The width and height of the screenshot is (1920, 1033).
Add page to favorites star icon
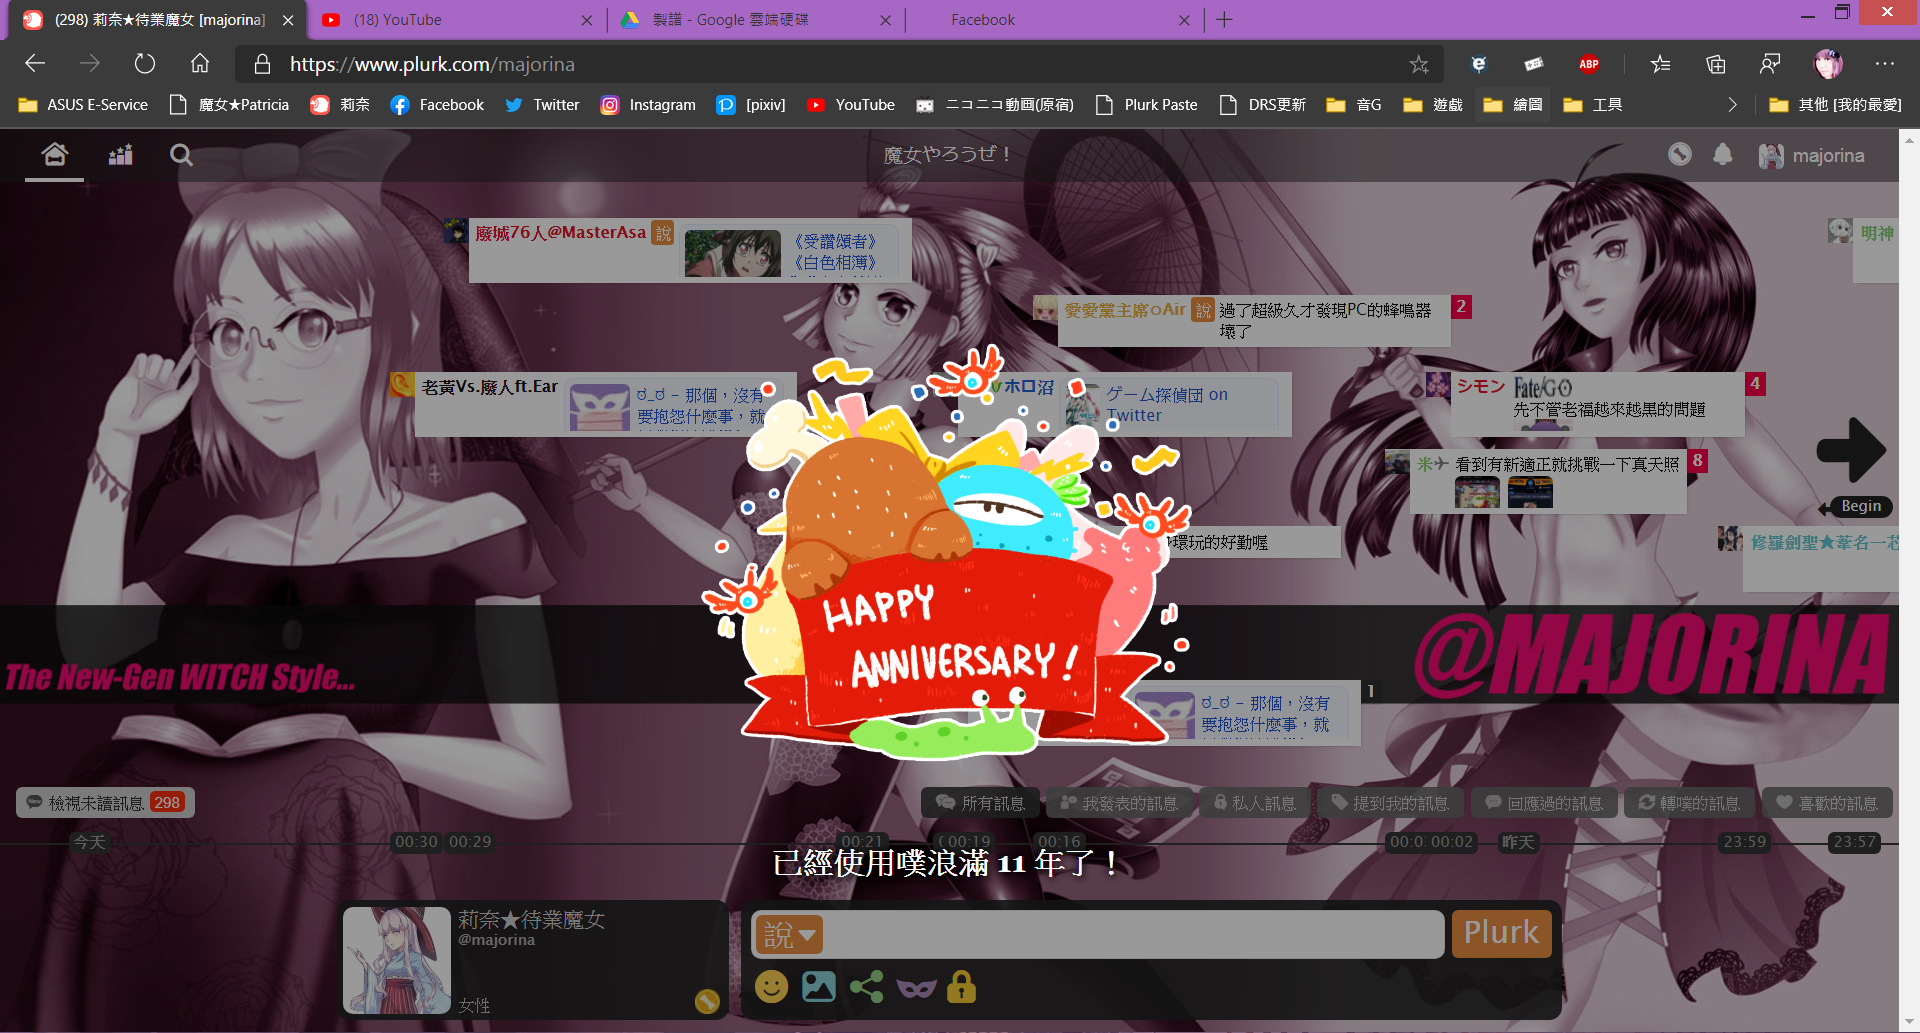(x=1419, y=64)
